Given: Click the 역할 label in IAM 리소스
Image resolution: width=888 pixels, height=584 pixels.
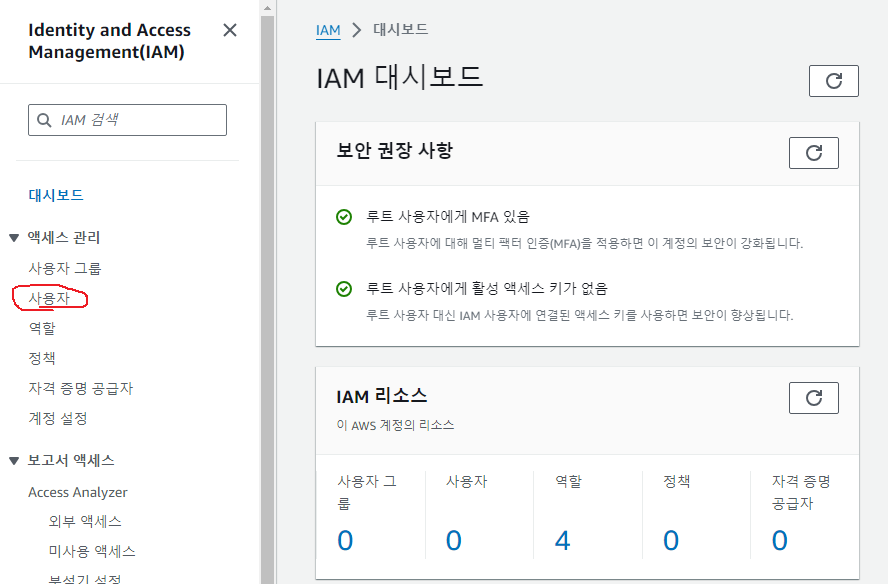Looking at the screenshot, I should 569,481.
